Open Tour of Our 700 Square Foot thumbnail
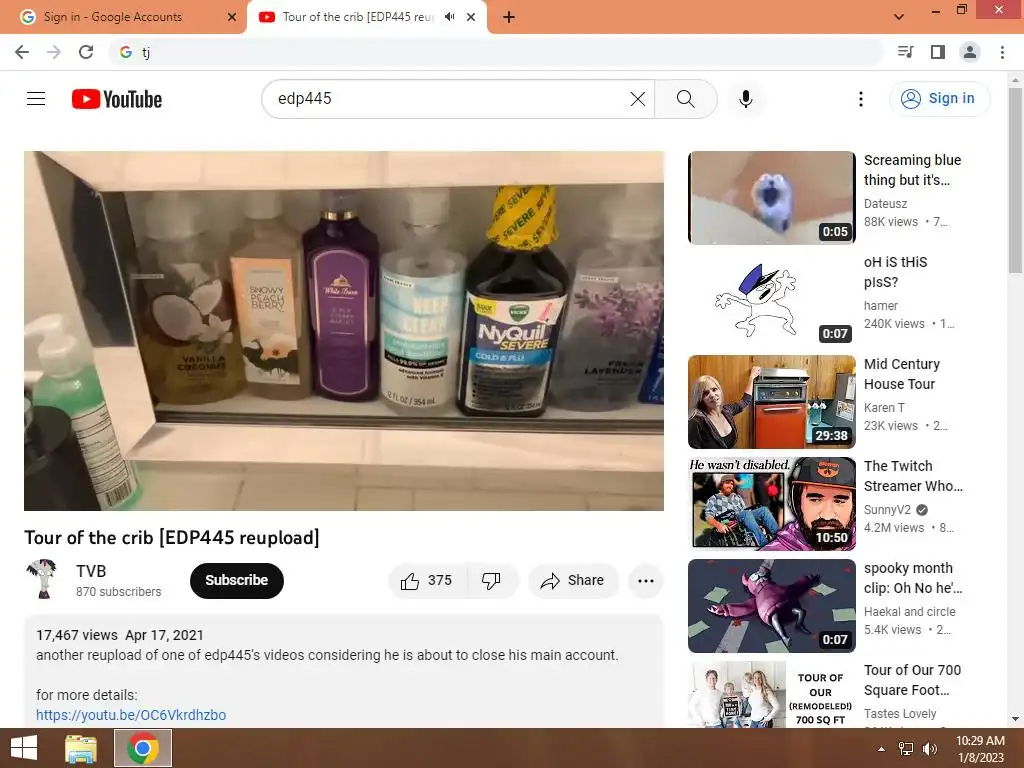 tap(771, 694)
